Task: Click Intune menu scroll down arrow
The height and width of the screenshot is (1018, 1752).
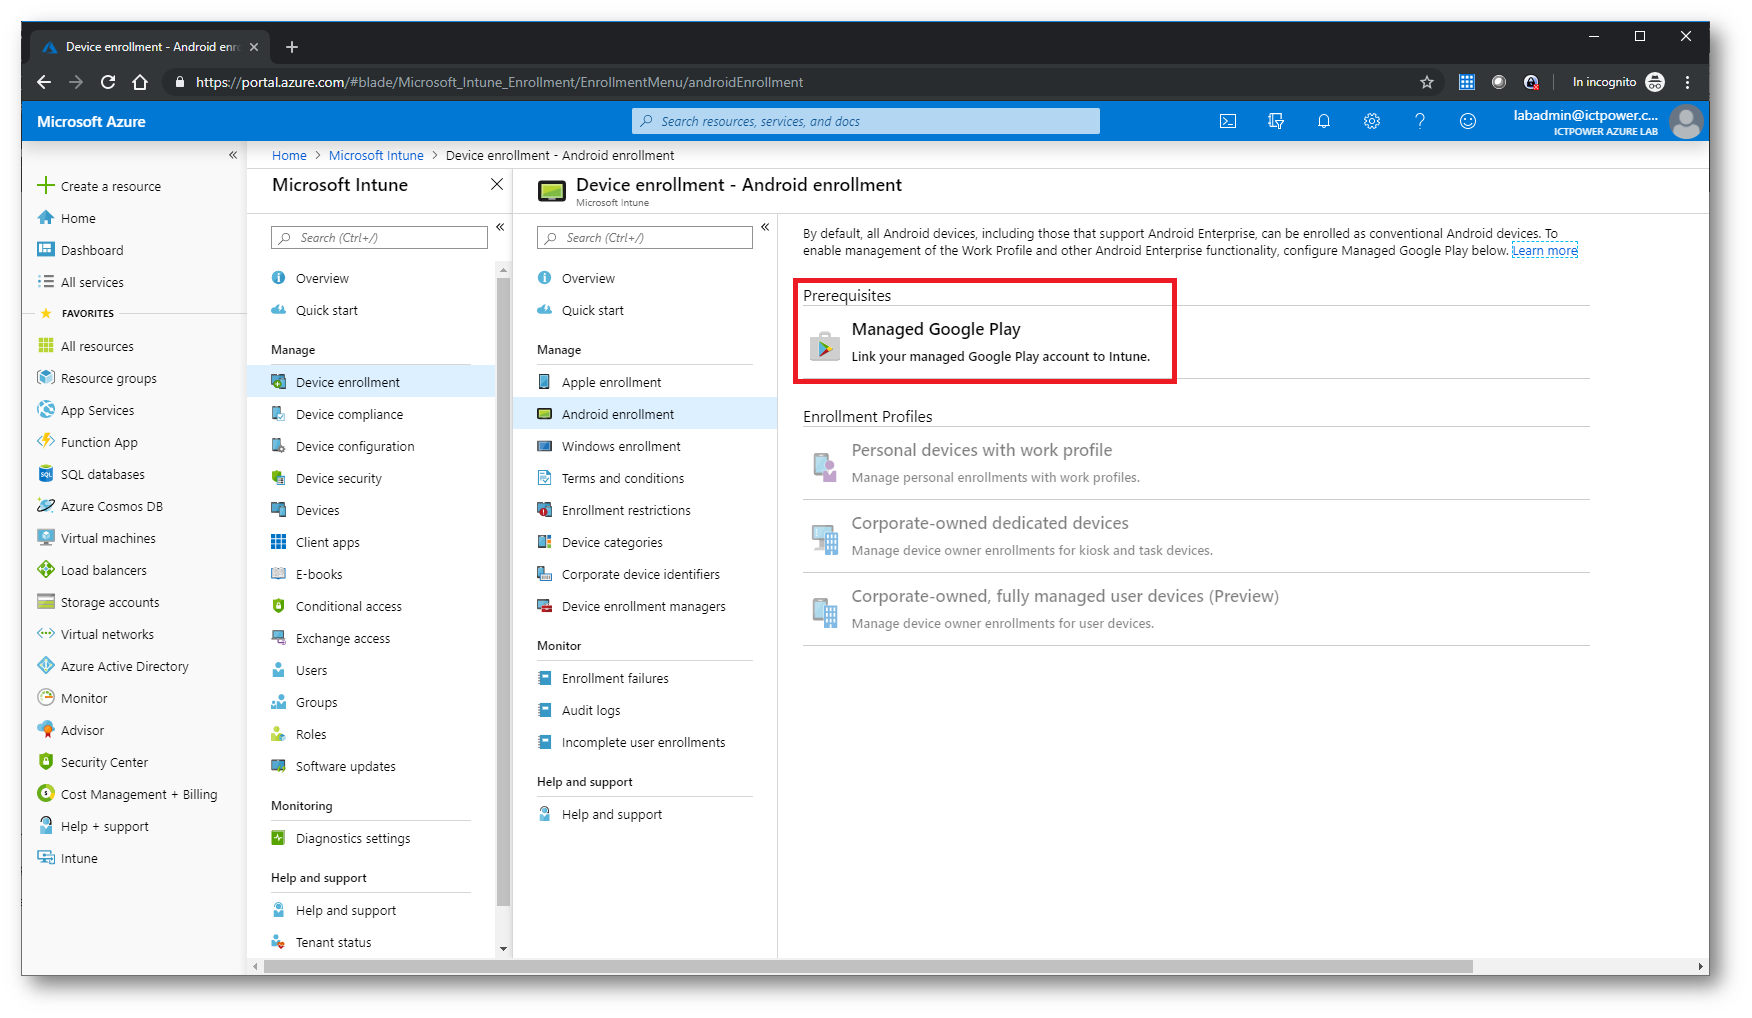Action: point(503,948)
